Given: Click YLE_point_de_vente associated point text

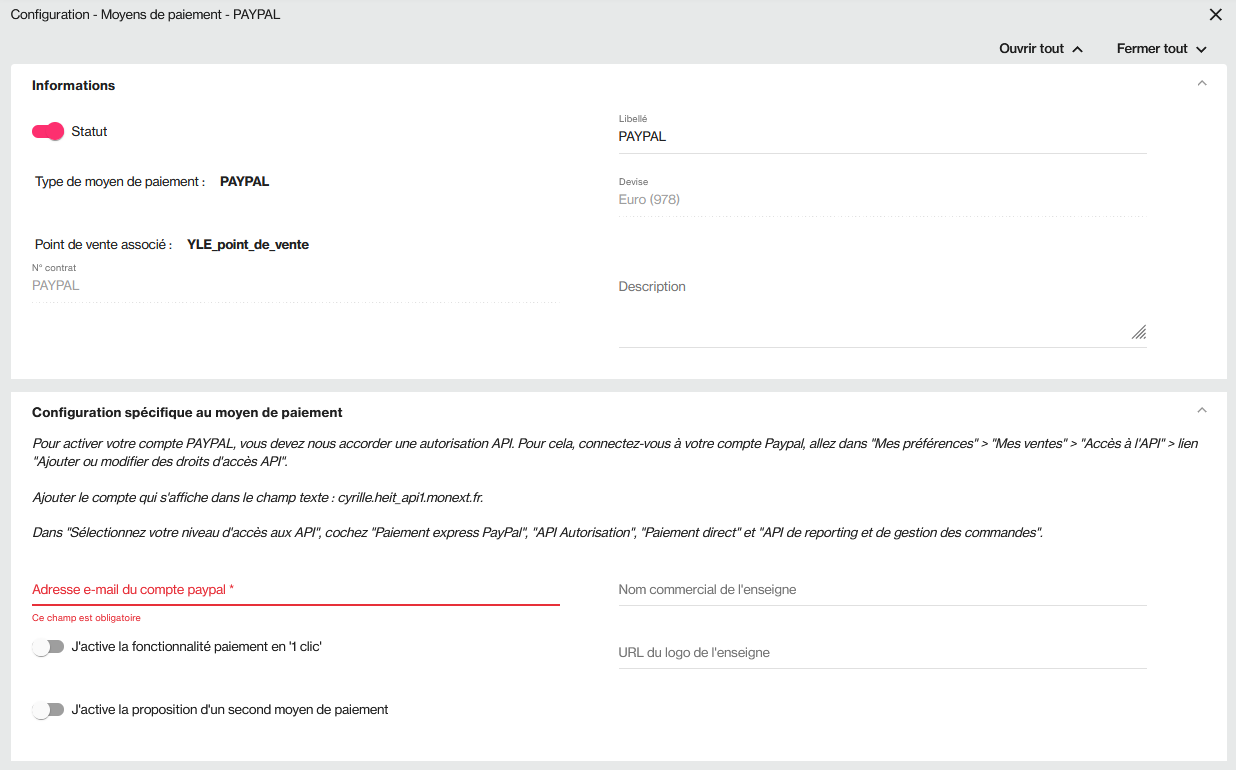Looking at the screenshot, I should (x=248, y=245).
